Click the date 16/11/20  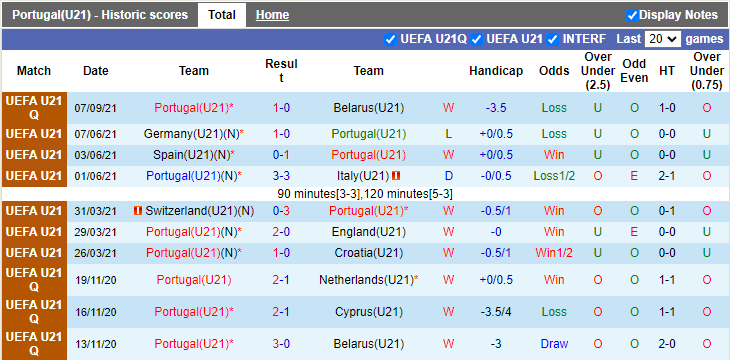coord(95,312)
